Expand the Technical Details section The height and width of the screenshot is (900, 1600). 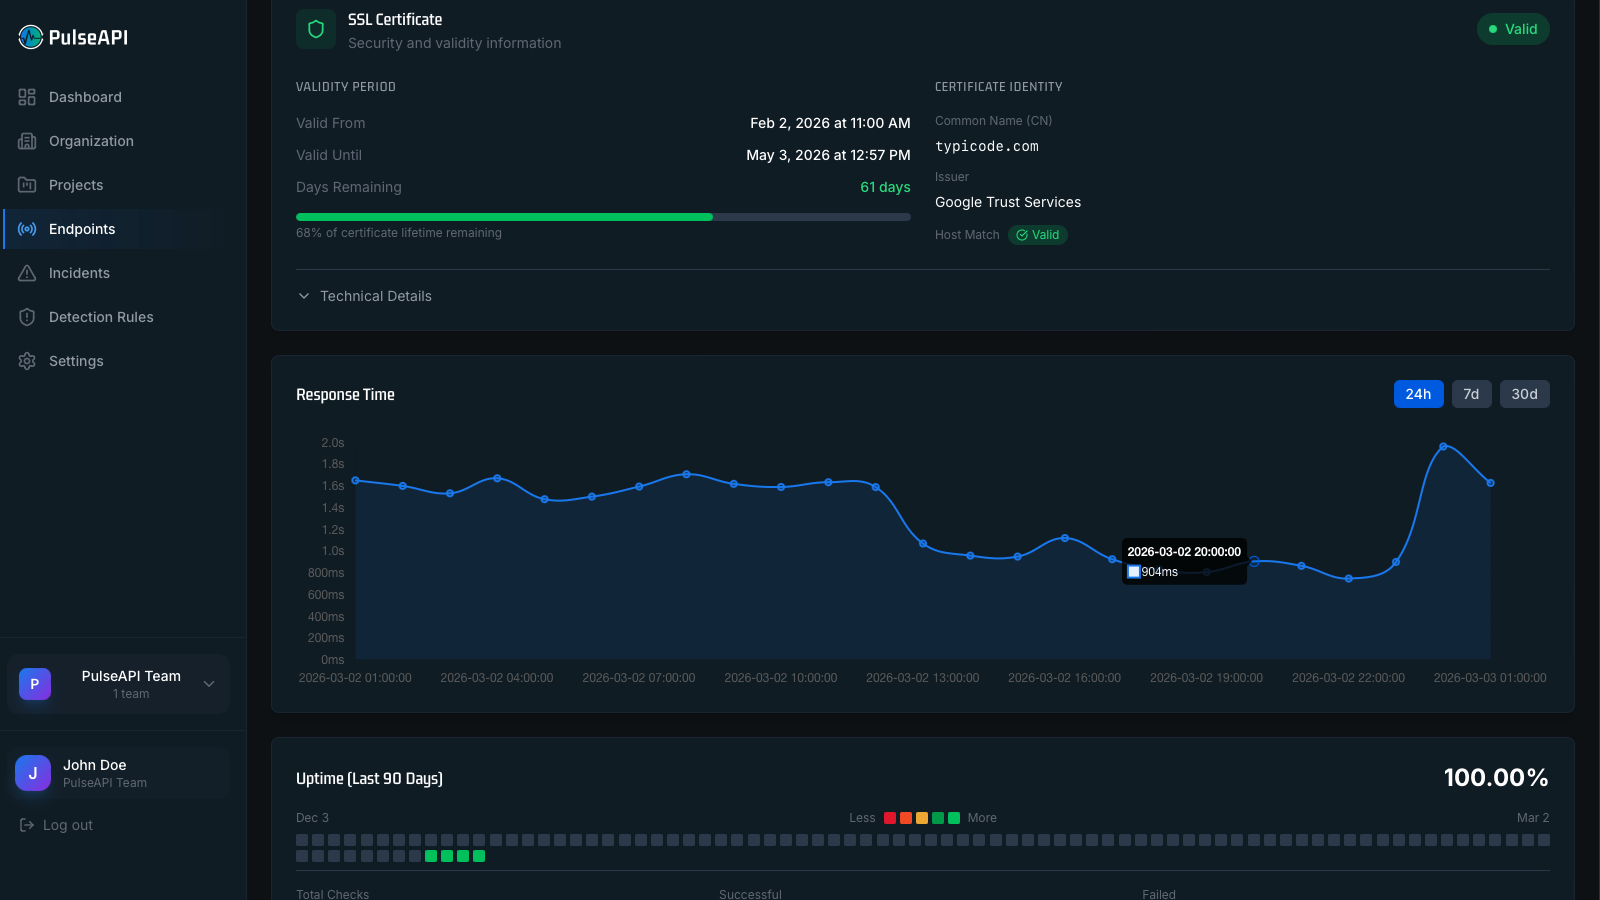365,295
